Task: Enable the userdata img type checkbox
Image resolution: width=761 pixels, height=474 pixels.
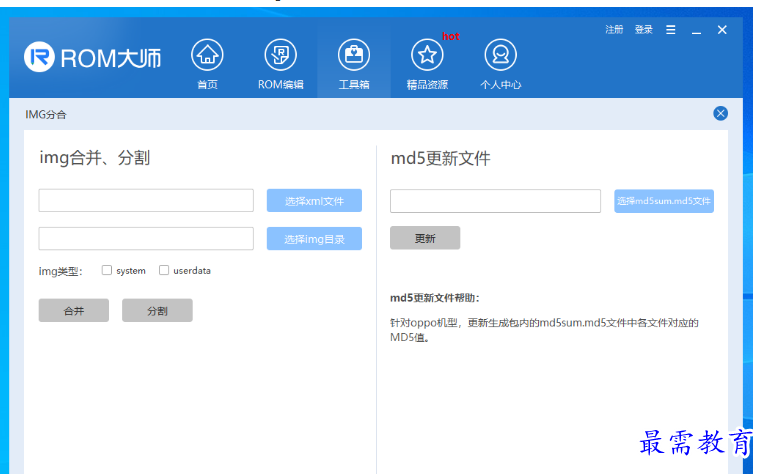Action: tap(164, 270)
